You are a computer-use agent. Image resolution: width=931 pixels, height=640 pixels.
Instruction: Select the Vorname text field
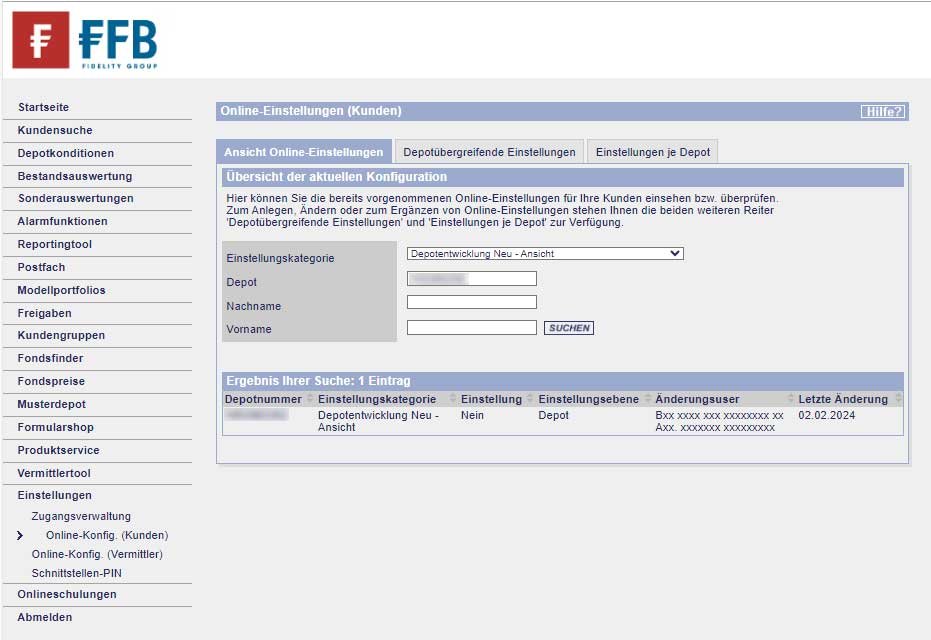(471, 327)
